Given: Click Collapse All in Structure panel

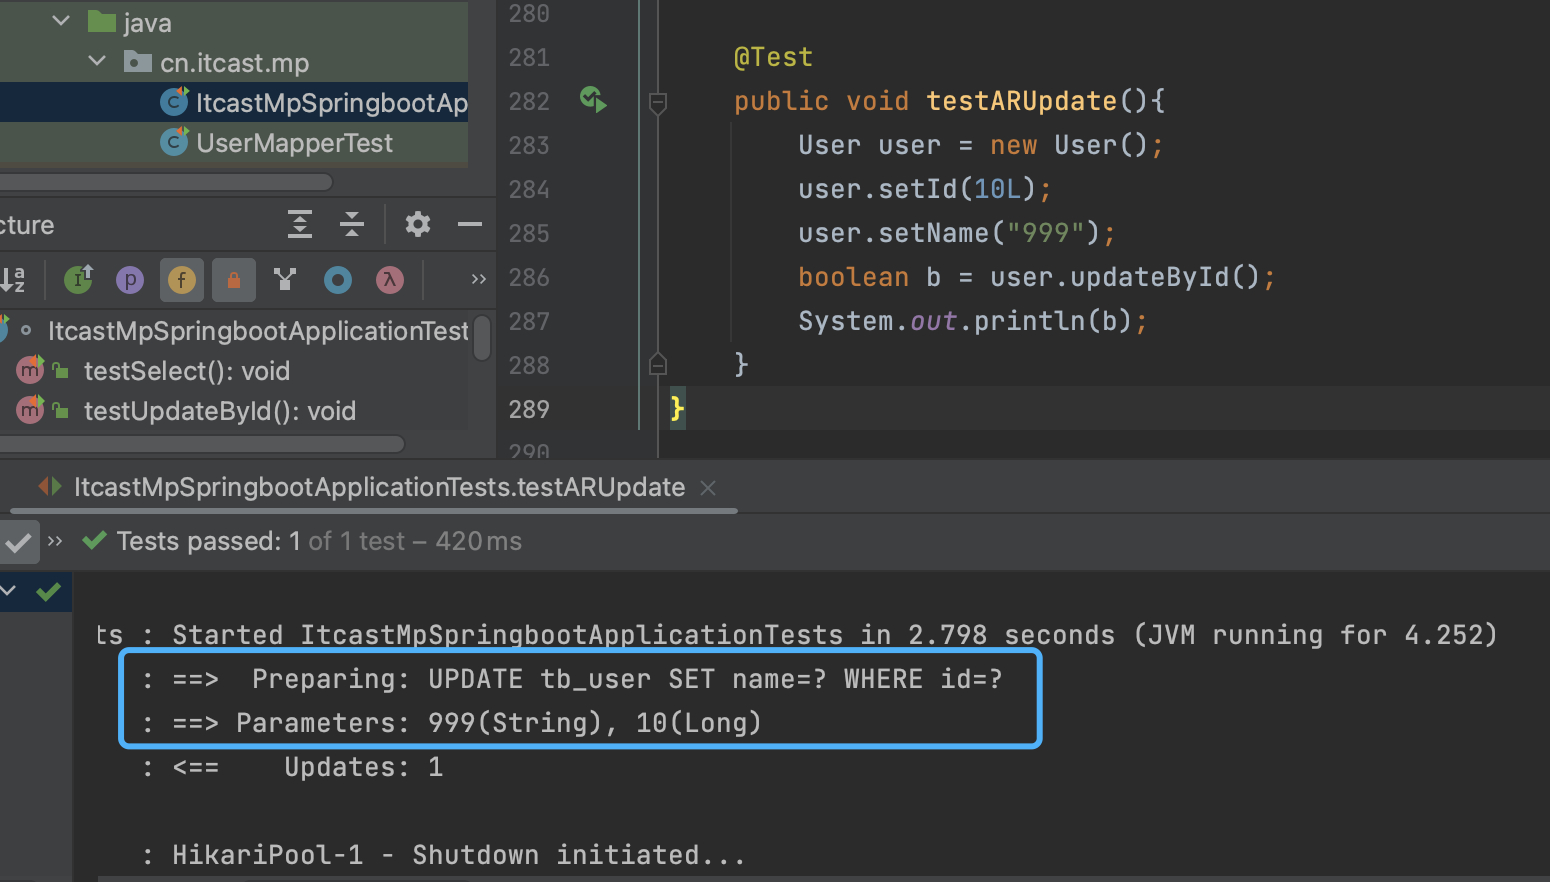Looking at the screenshot, I should (x=352, y=224).
